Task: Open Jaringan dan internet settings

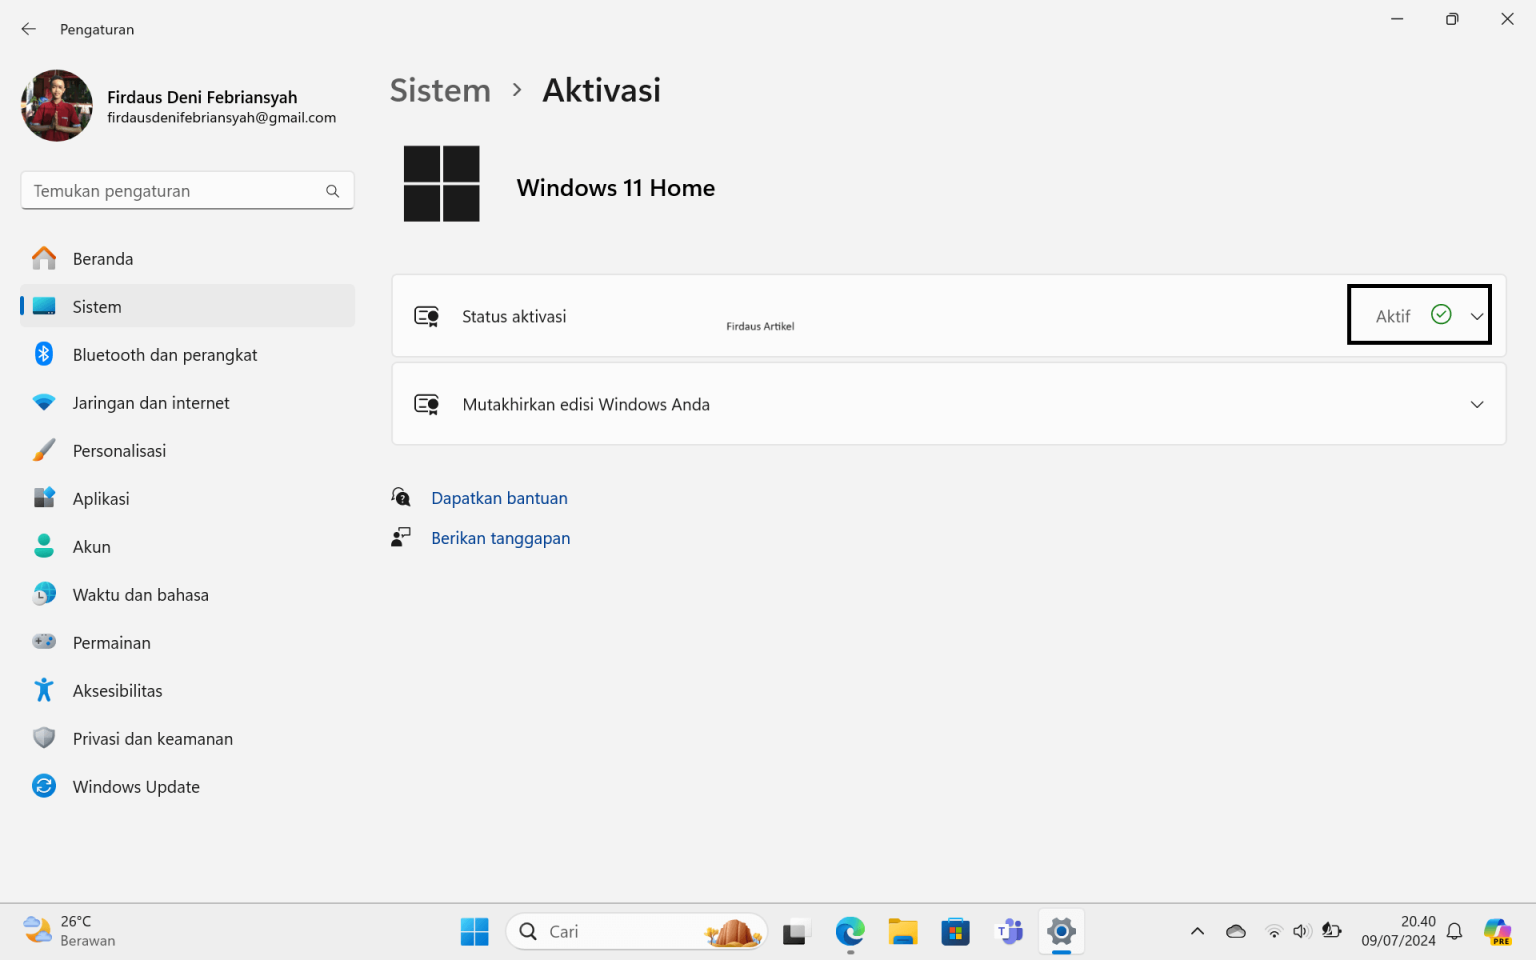Action: tap(150, 402)
